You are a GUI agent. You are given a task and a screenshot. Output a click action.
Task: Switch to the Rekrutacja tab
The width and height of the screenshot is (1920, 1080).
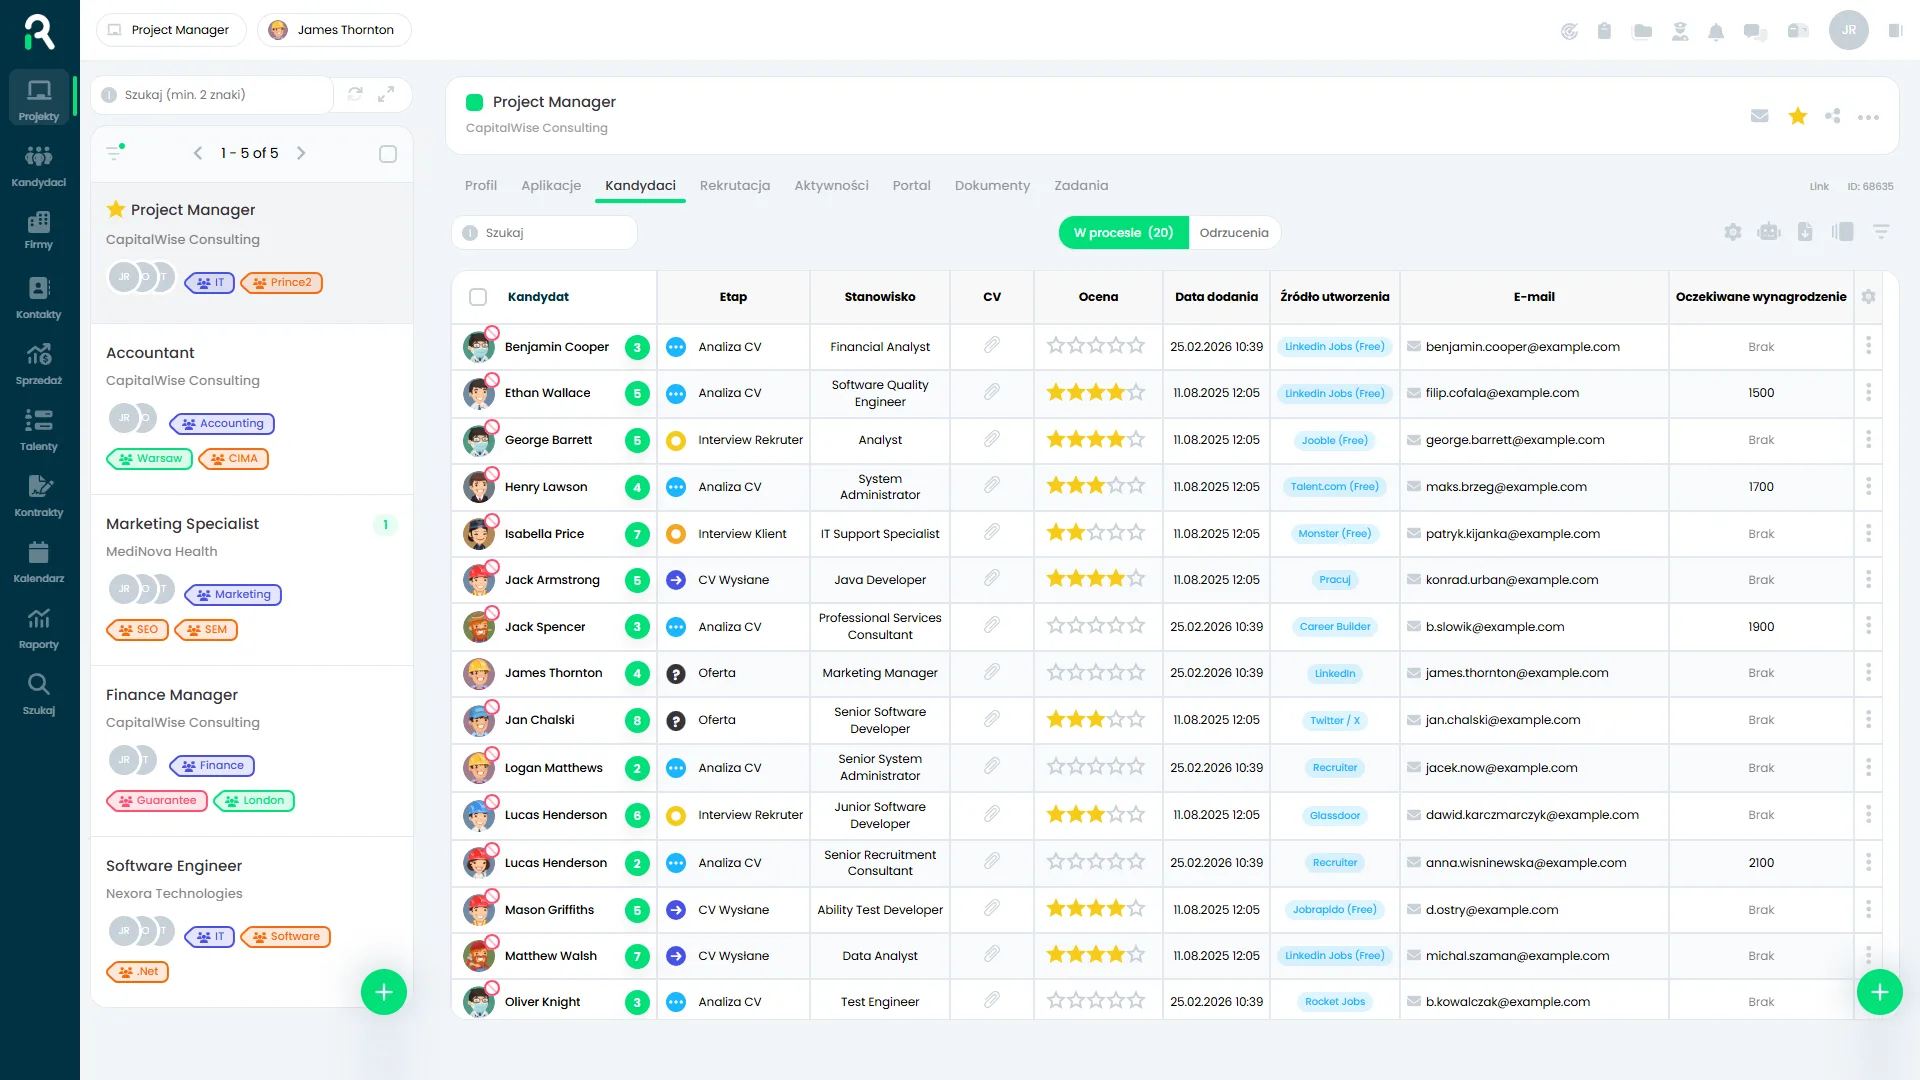pos(735,186)
